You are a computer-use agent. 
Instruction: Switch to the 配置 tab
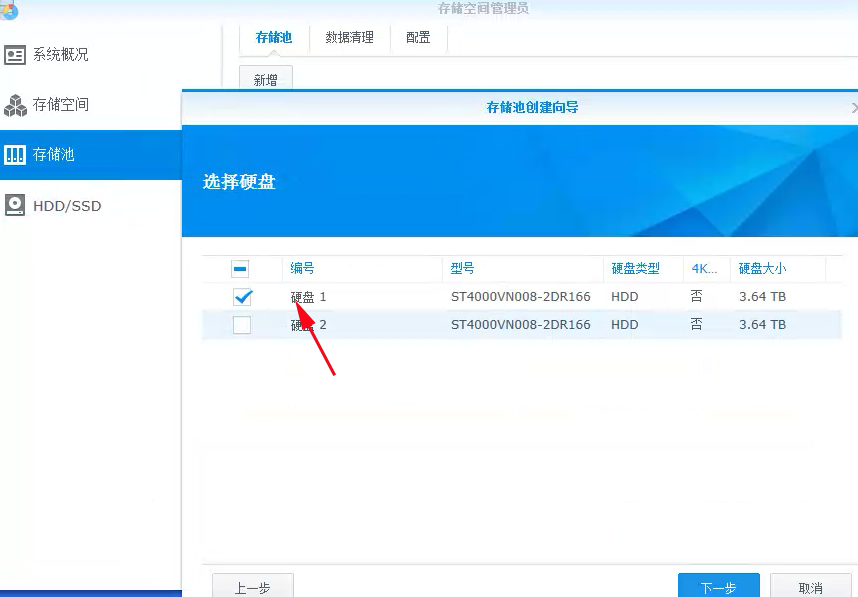(x=418, y=38)
